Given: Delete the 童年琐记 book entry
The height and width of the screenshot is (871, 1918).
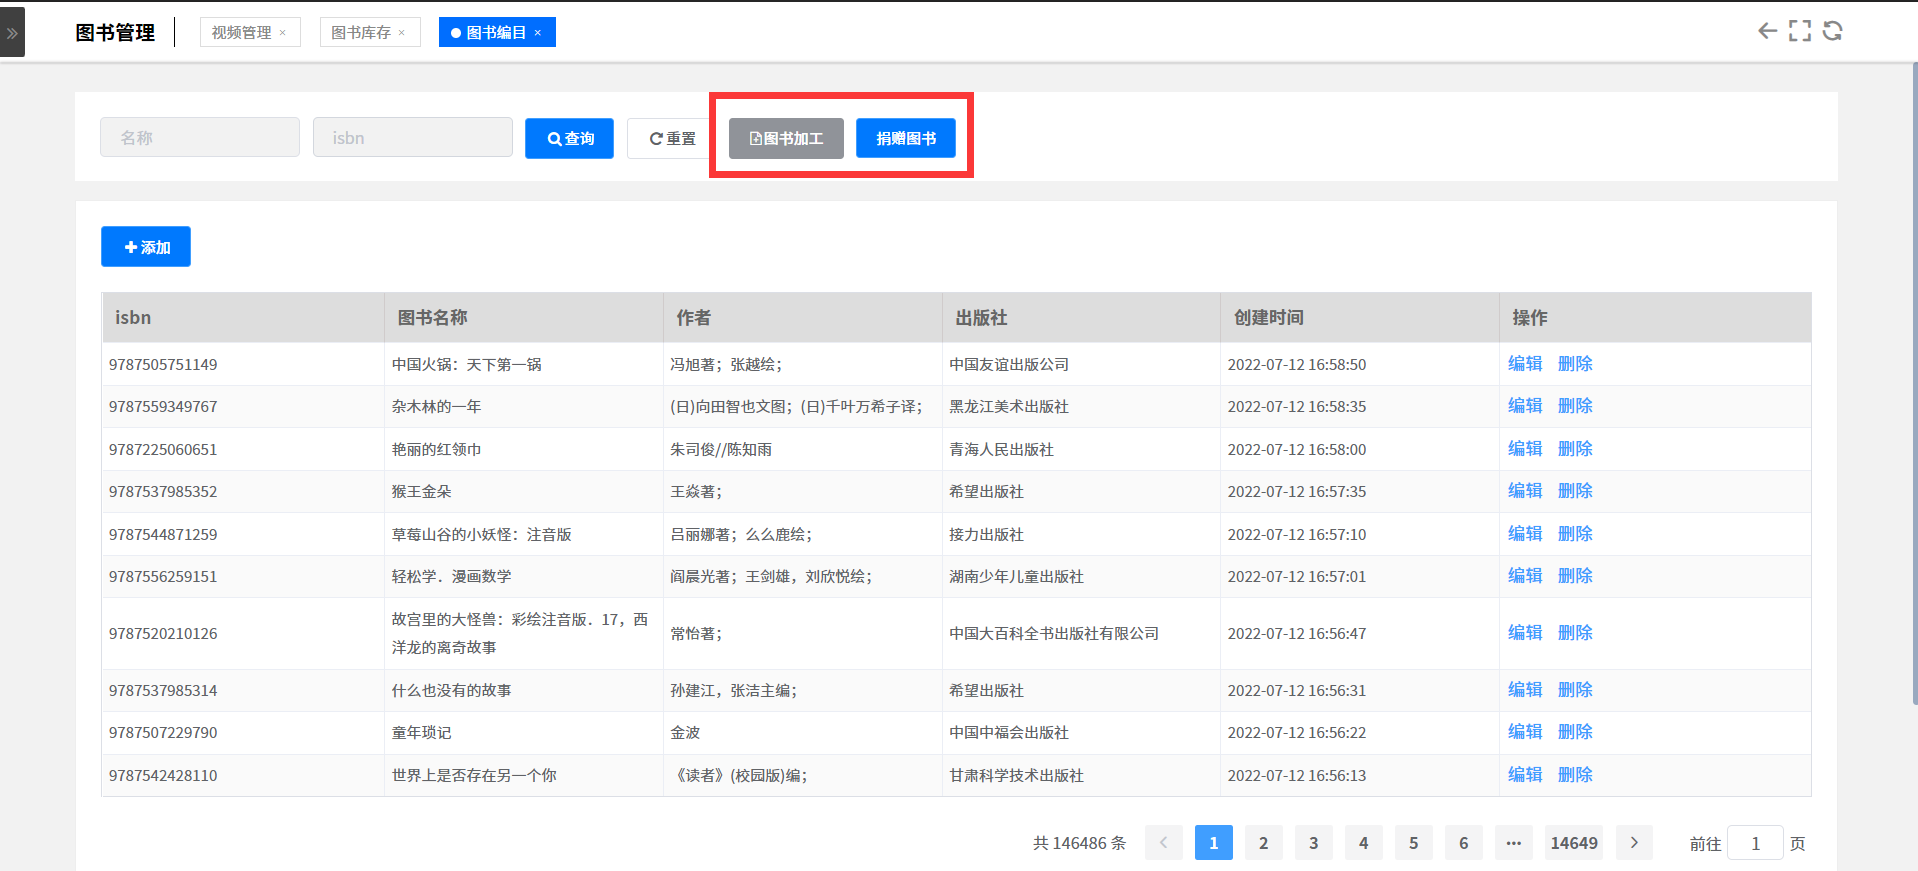Looking at the screenshot, I should [x=1575, y=732].
